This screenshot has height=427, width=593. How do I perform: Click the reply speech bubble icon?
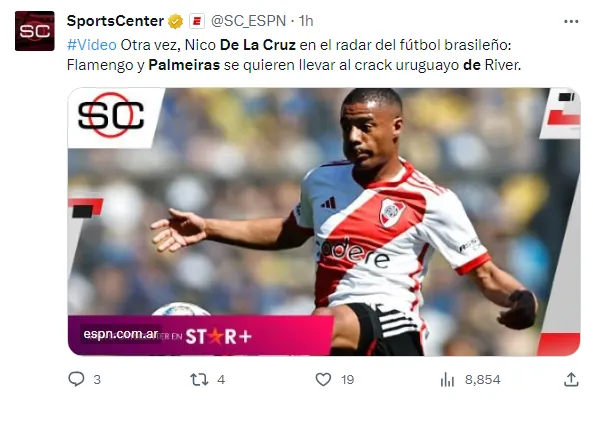click(x=76, y=379)
